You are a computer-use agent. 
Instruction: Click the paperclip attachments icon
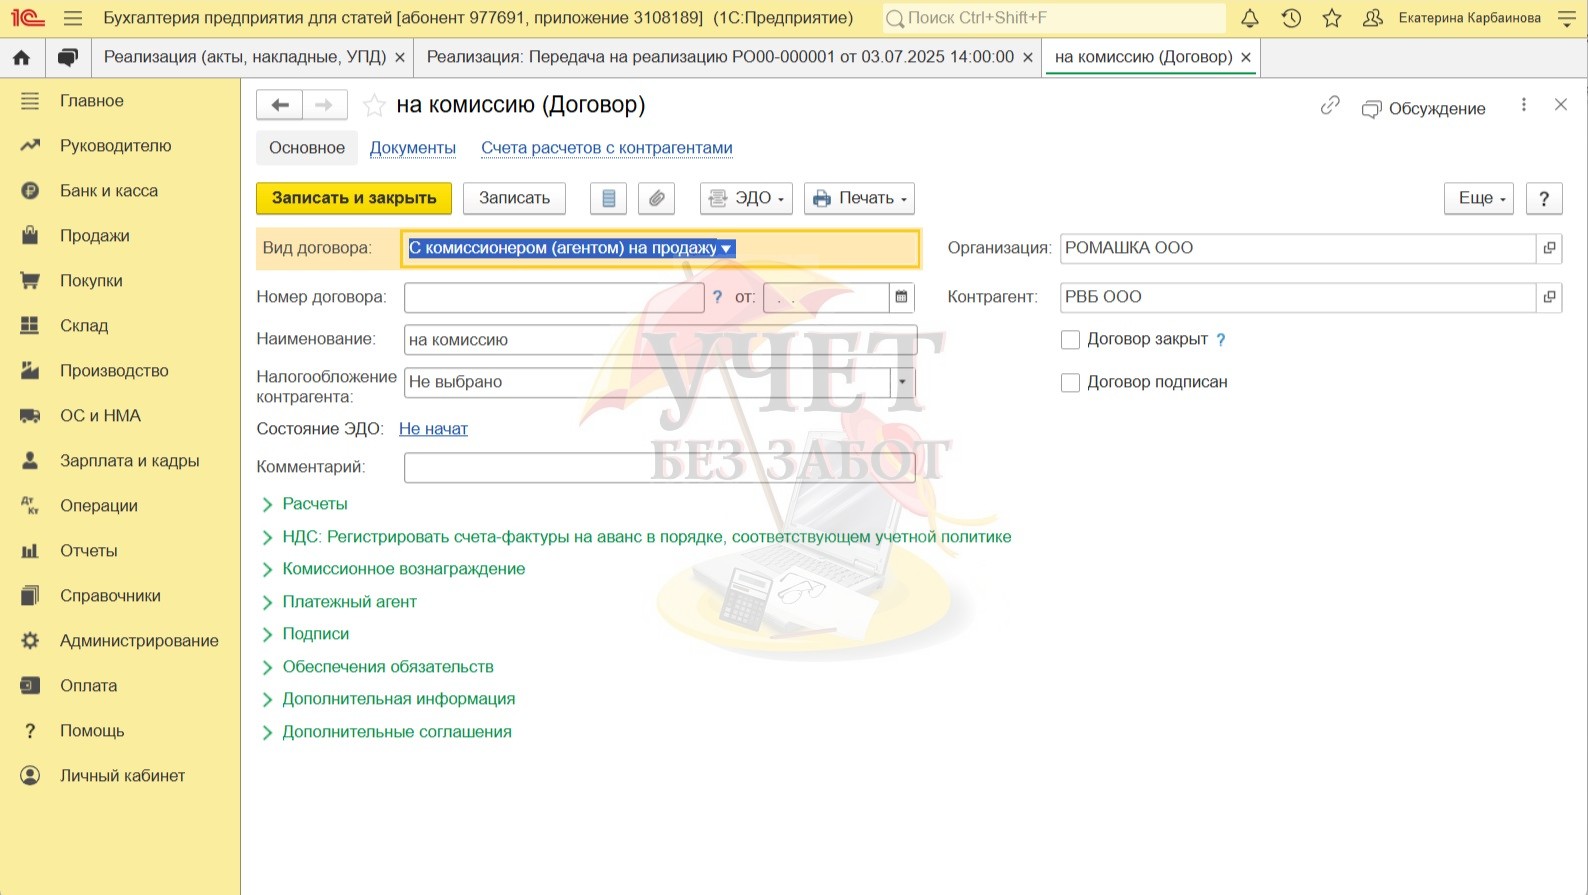(x=656, y=198)
